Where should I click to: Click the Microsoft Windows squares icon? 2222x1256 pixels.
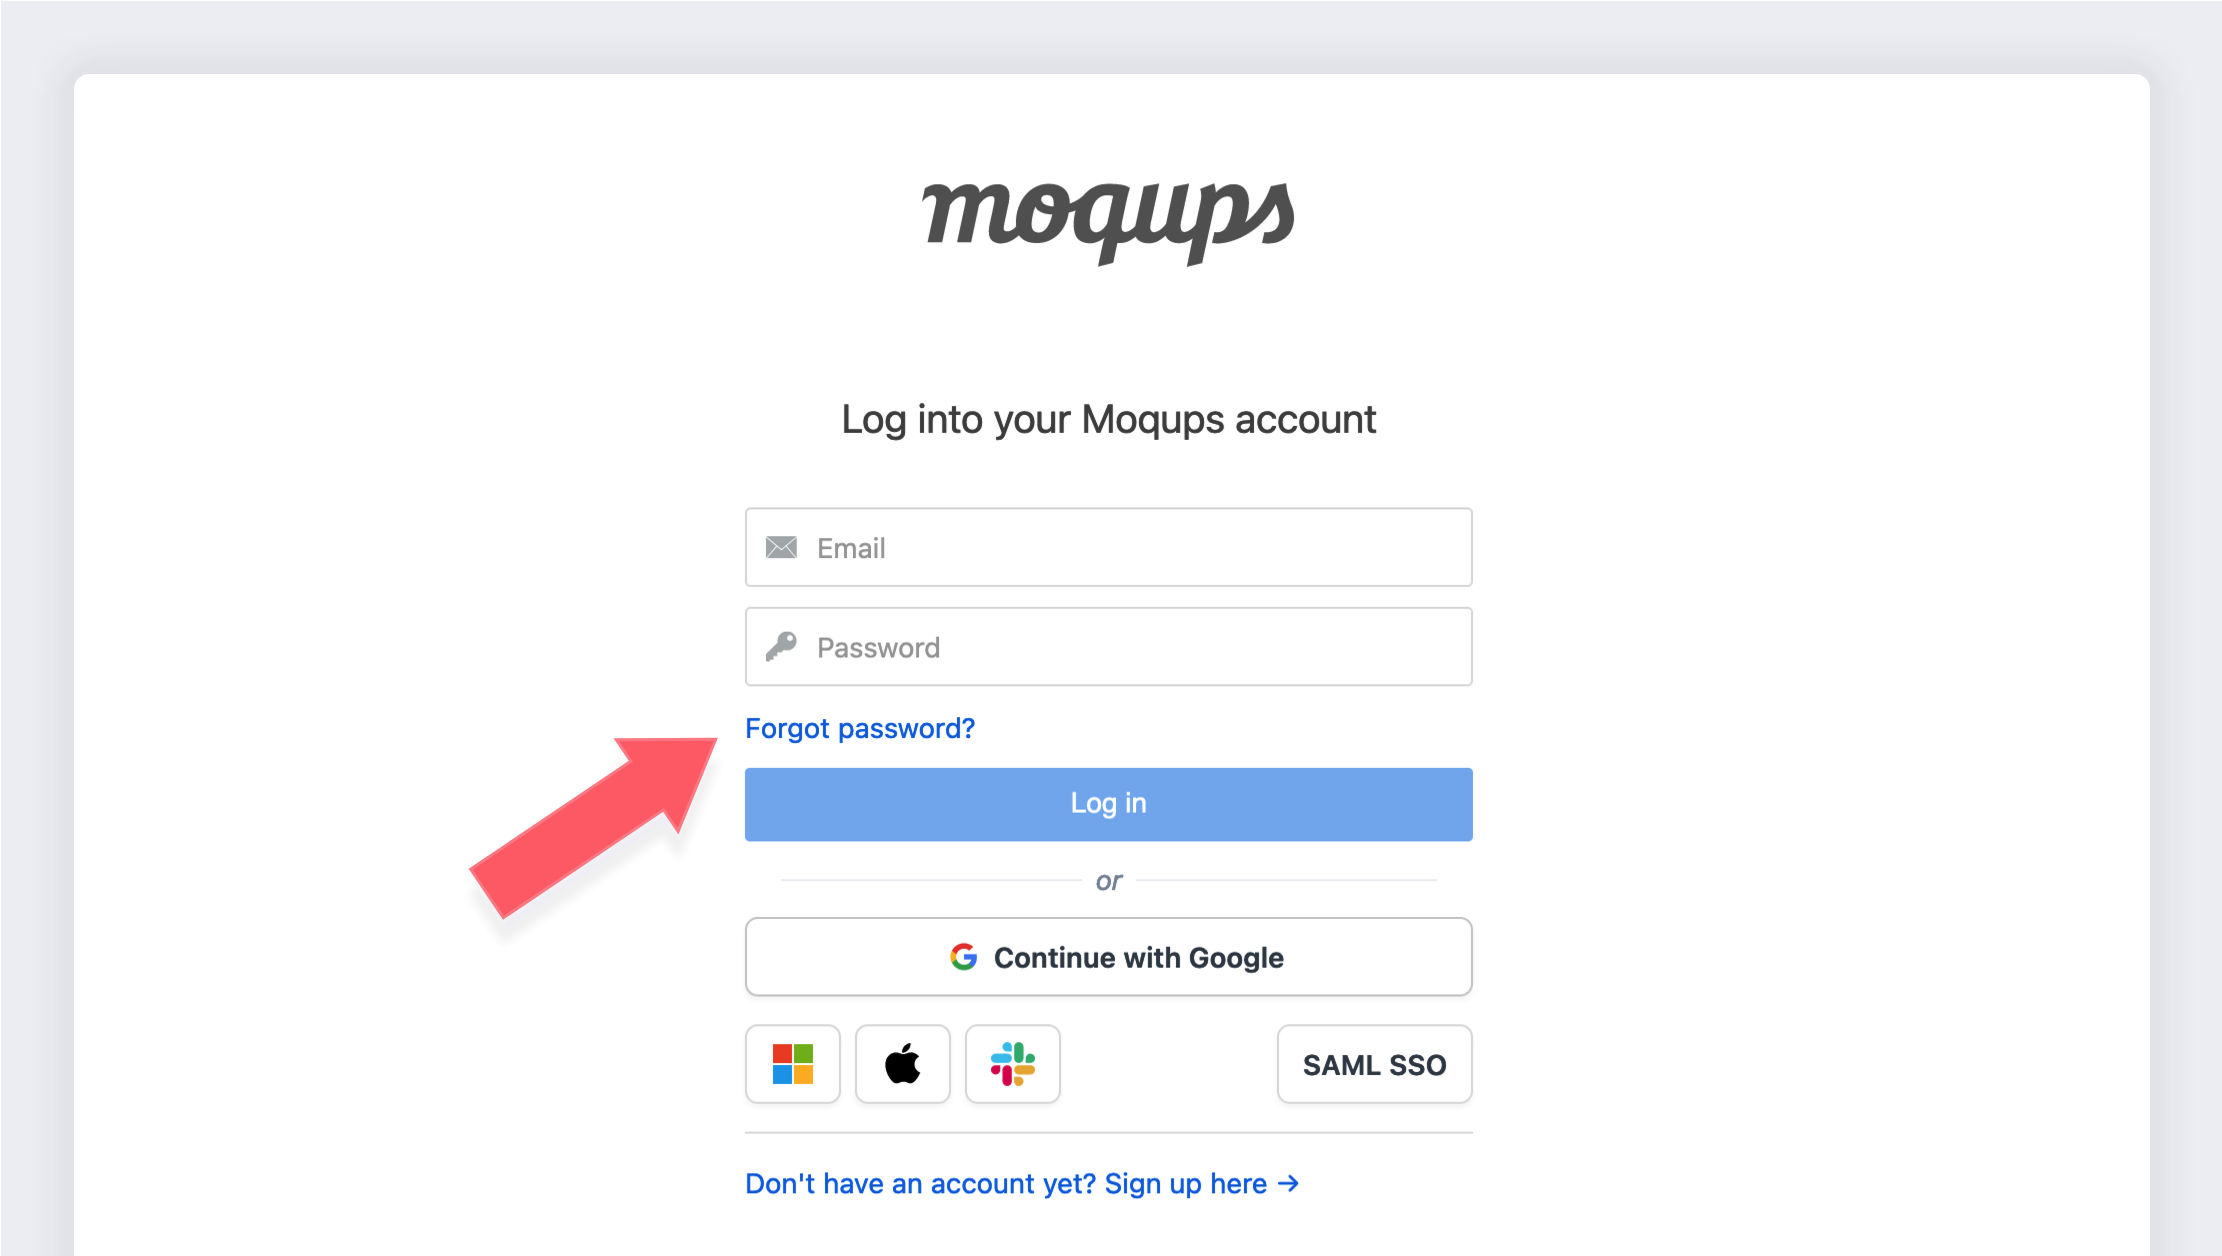pos(792,1064)
